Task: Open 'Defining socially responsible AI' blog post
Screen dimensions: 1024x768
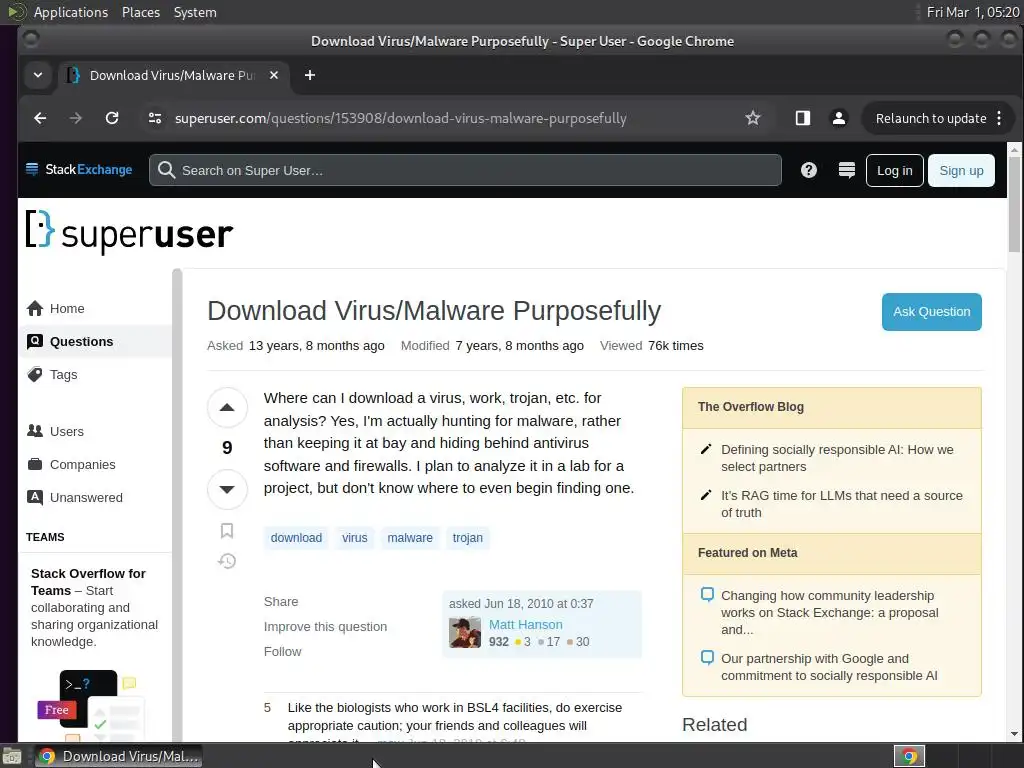Action: coord(837,458)
